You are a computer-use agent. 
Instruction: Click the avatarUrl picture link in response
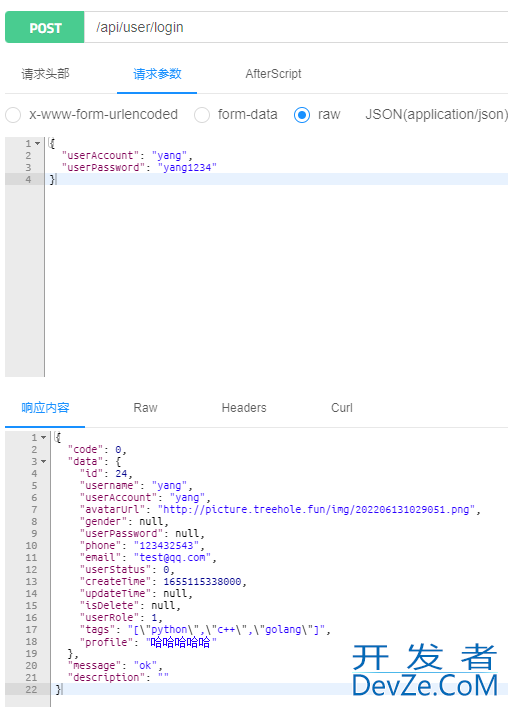click(x=316, y=510)
